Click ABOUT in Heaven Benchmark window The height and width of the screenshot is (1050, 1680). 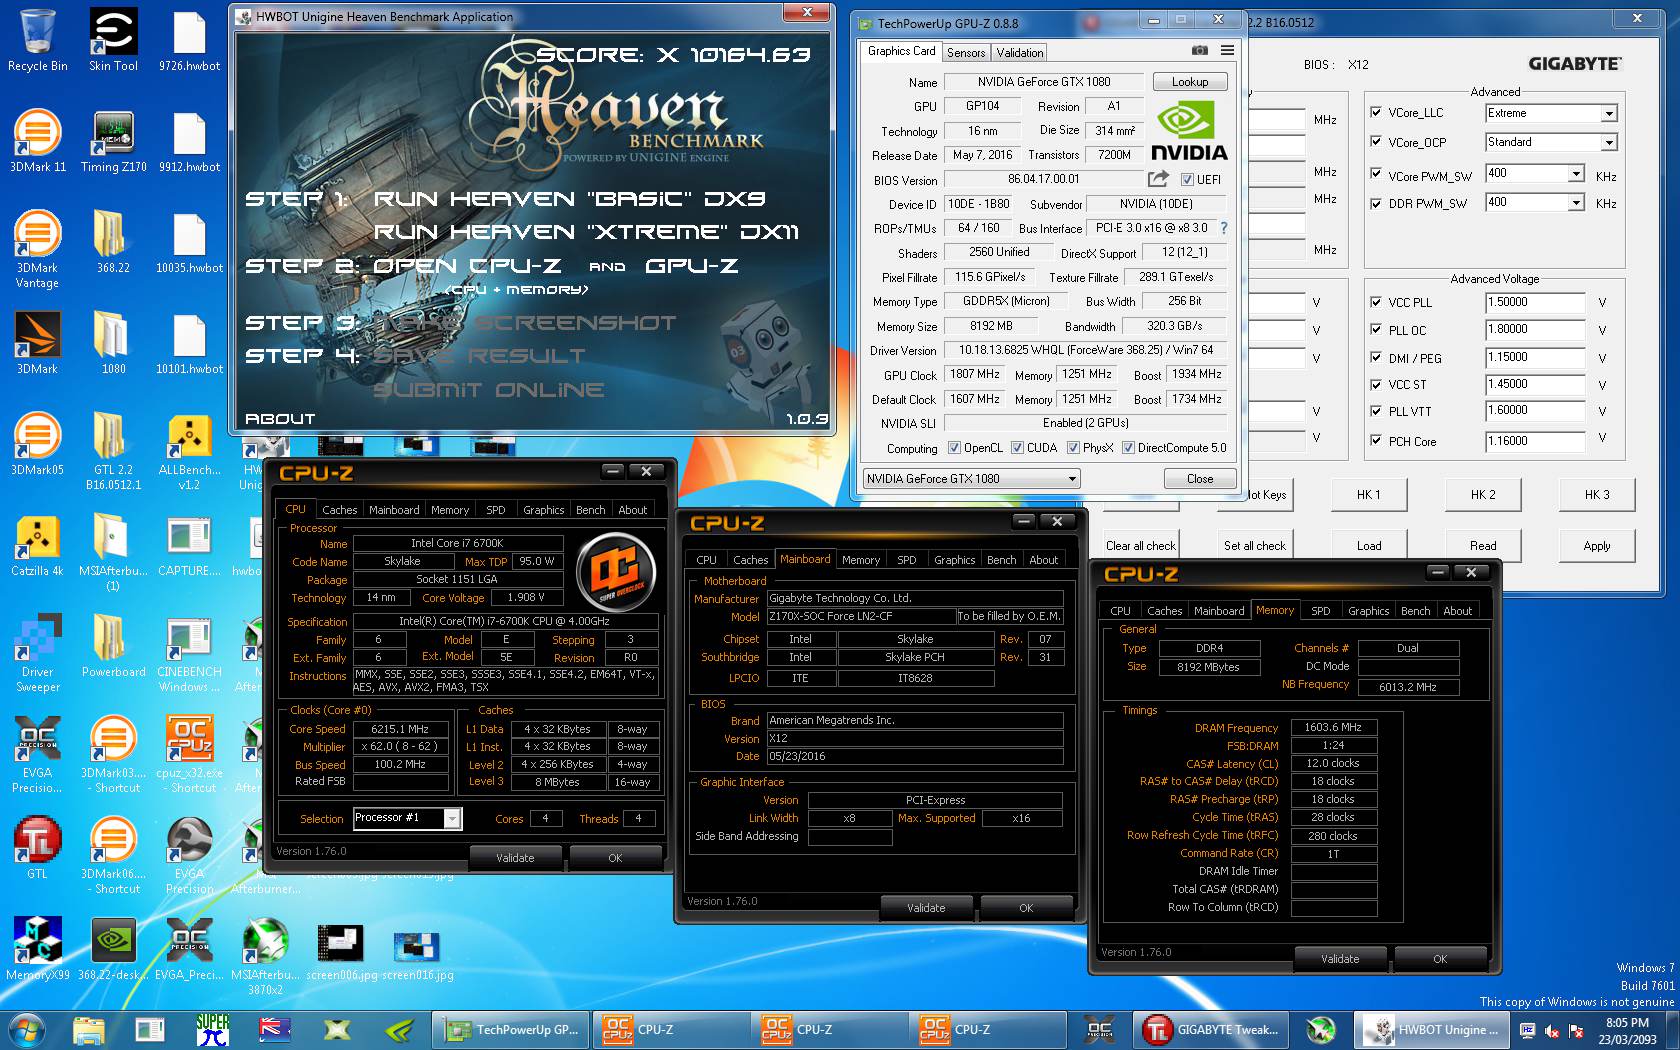coord(280,419)
